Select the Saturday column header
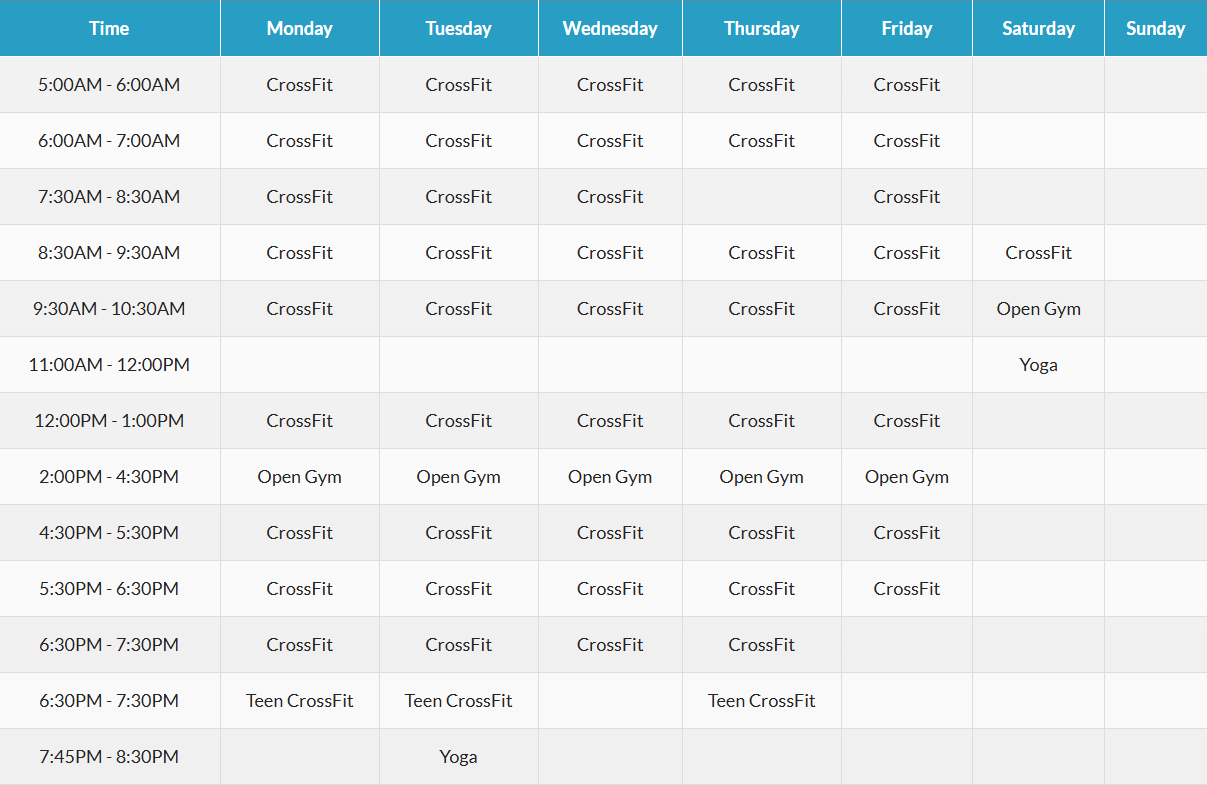1207x785 pixels. [1038, 28]
